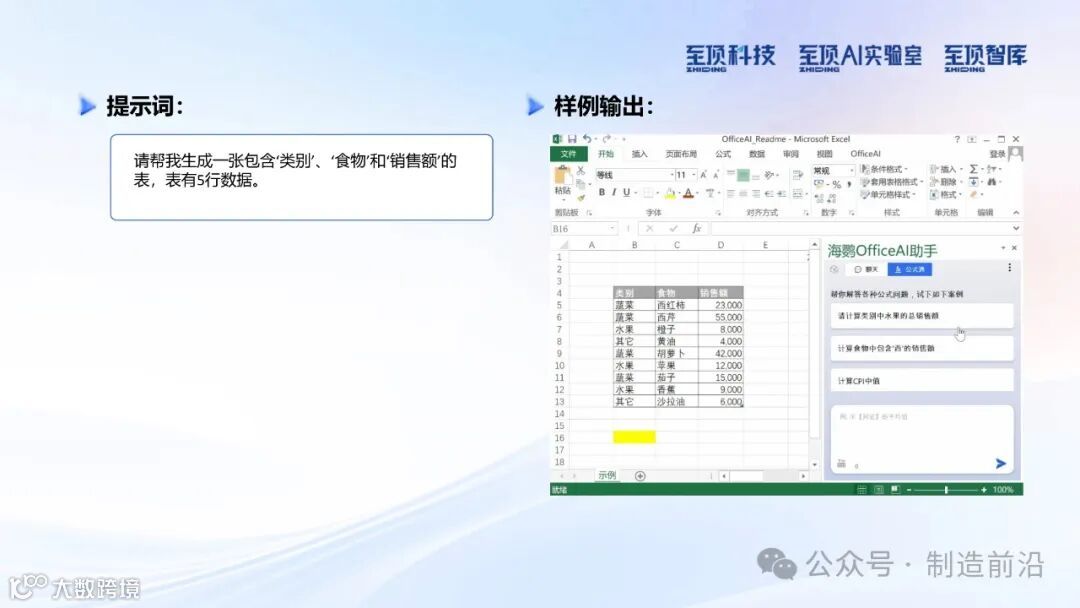The image size is (1080, 608).
Task: Click the red Font Color A
Action: coord(688,193)
